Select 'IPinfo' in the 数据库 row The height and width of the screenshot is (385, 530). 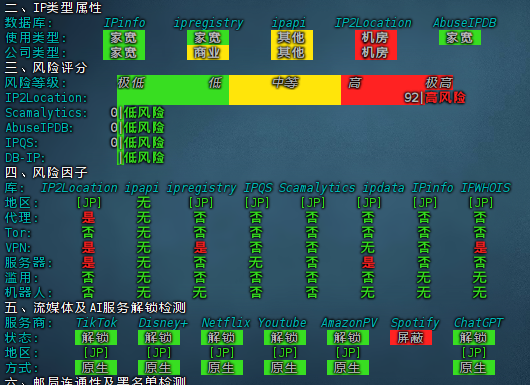(124, 23)
